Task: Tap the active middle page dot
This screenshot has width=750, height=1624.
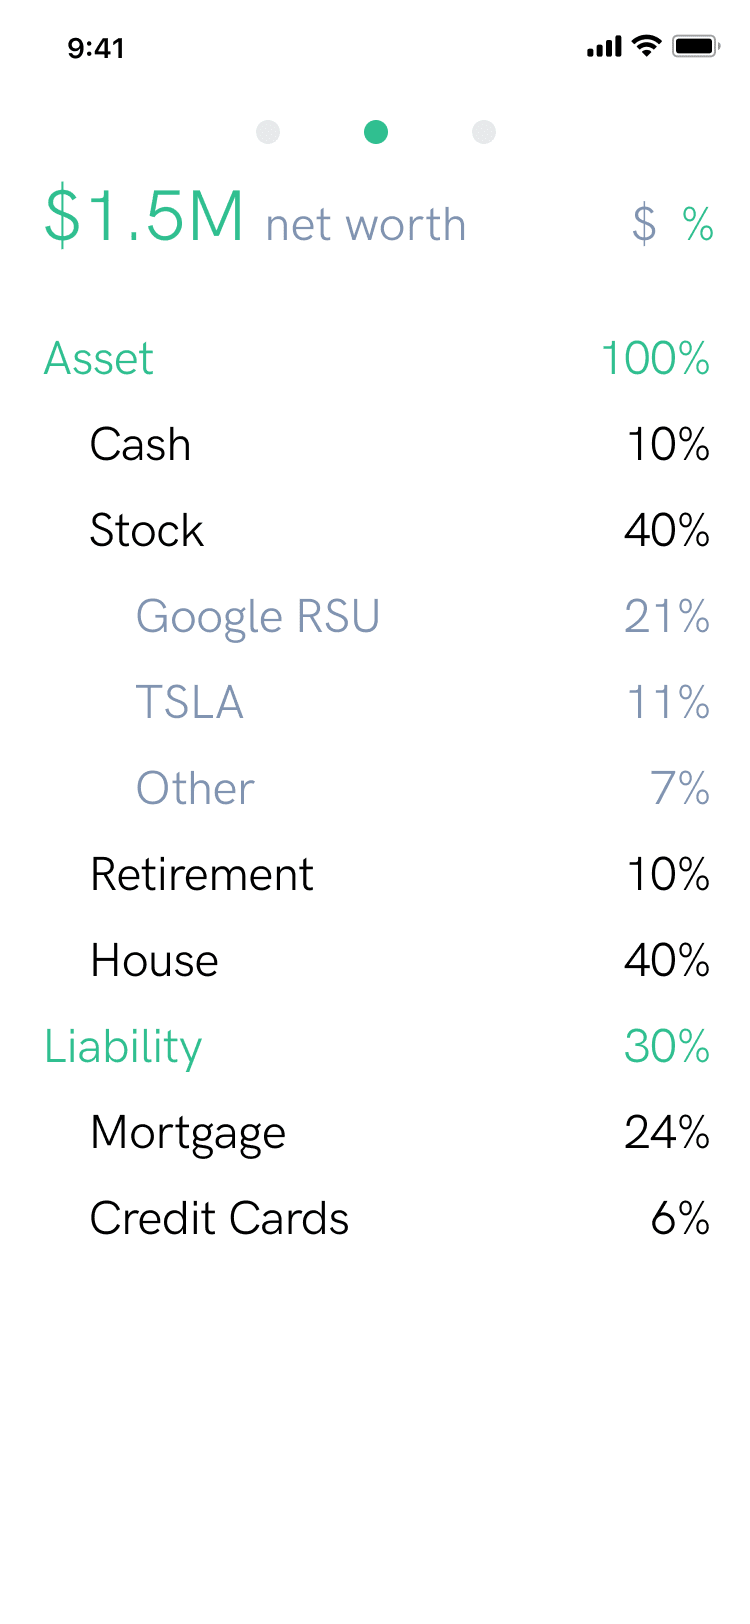Action: (x=376, y=132)
